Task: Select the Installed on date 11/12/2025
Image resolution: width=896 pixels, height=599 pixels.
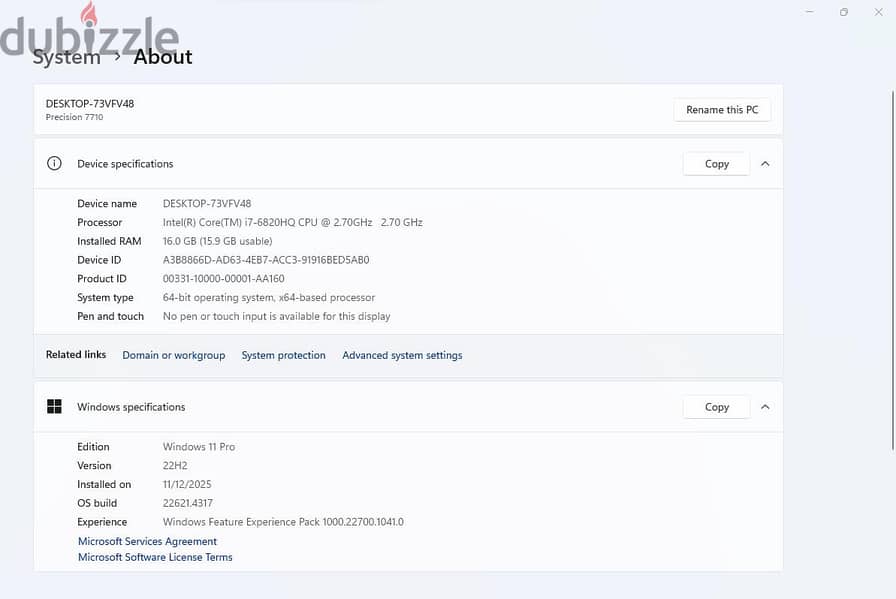Action: click(187, 485)
